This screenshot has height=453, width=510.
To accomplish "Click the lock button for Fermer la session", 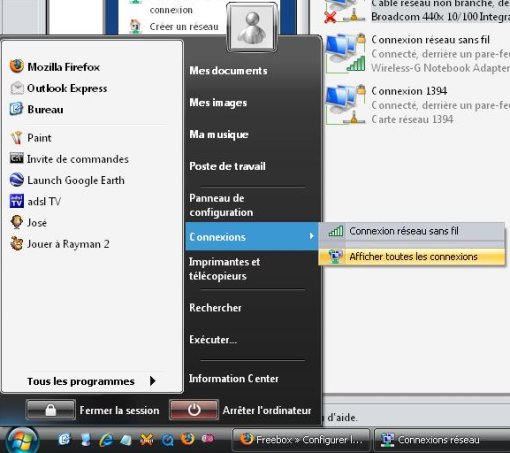I will click(x=51, y=410).
